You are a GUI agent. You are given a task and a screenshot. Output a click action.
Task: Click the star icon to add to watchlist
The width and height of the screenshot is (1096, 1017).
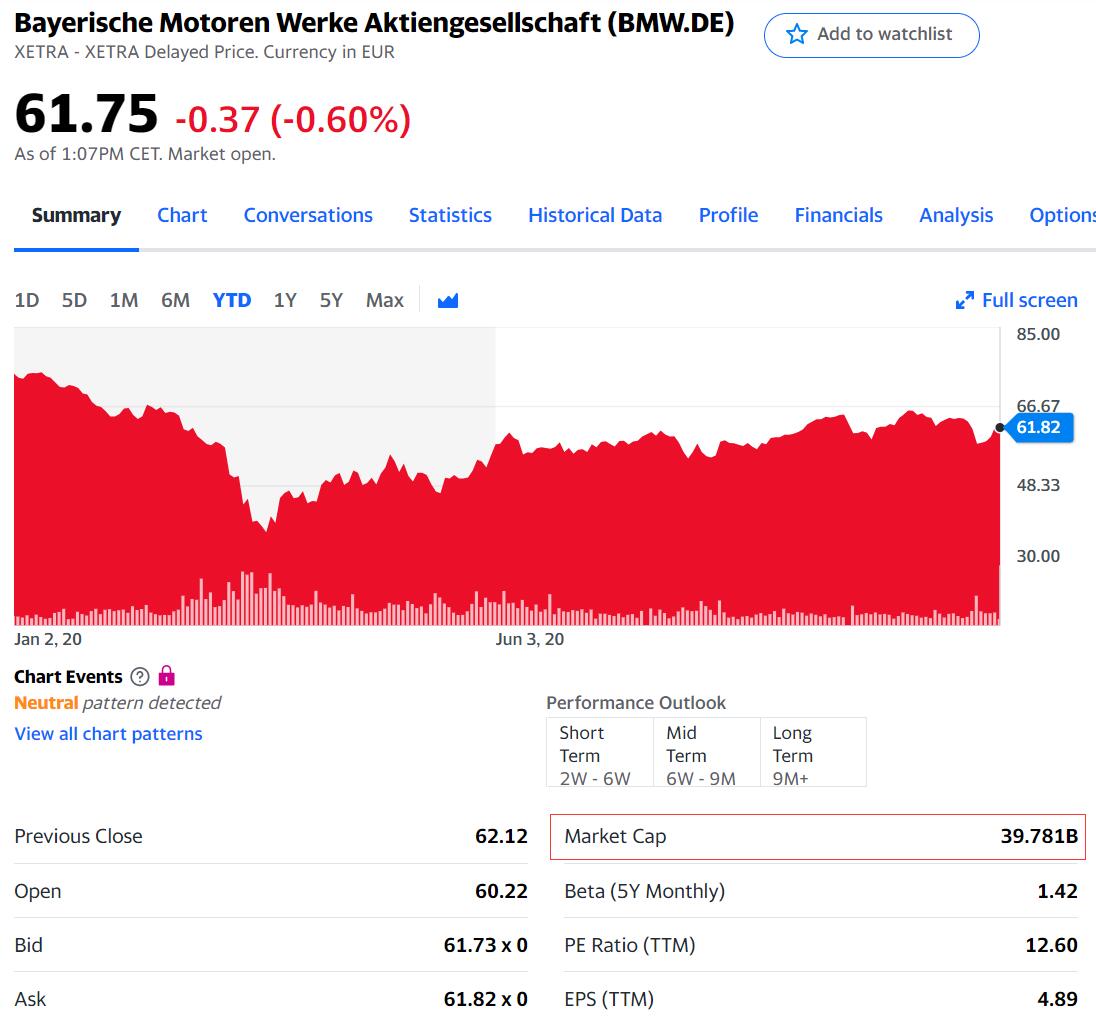click(x=796, y=34)
